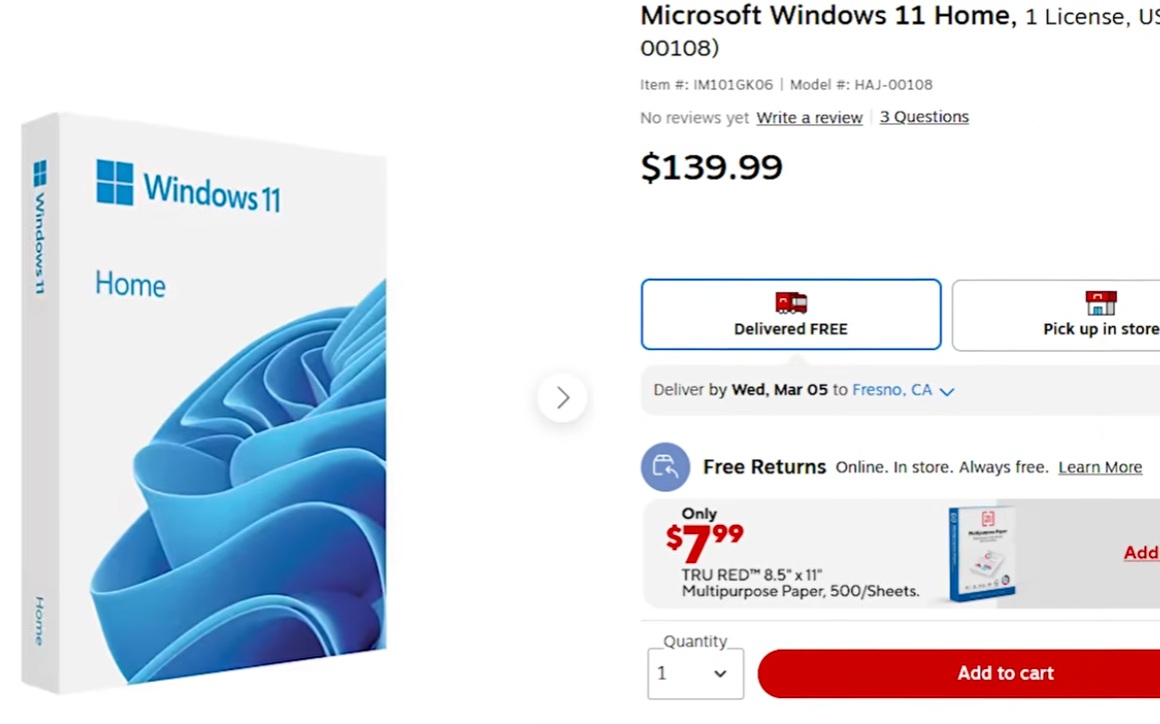Viewport: 1160px width, 724px height.
Task: Select the Delivered FREE option label
Action: click(790, 329)
